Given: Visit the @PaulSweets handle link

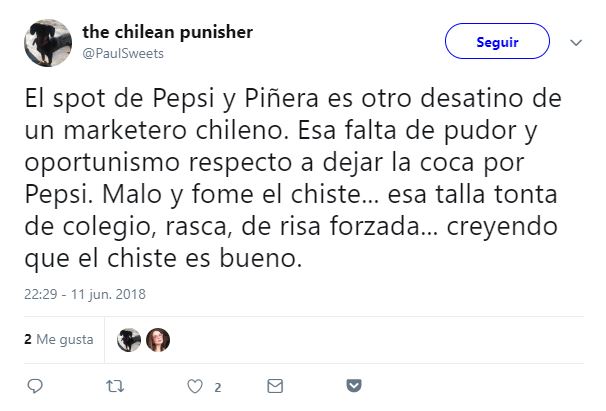Looking at the screenshot, I should [122, 53].
